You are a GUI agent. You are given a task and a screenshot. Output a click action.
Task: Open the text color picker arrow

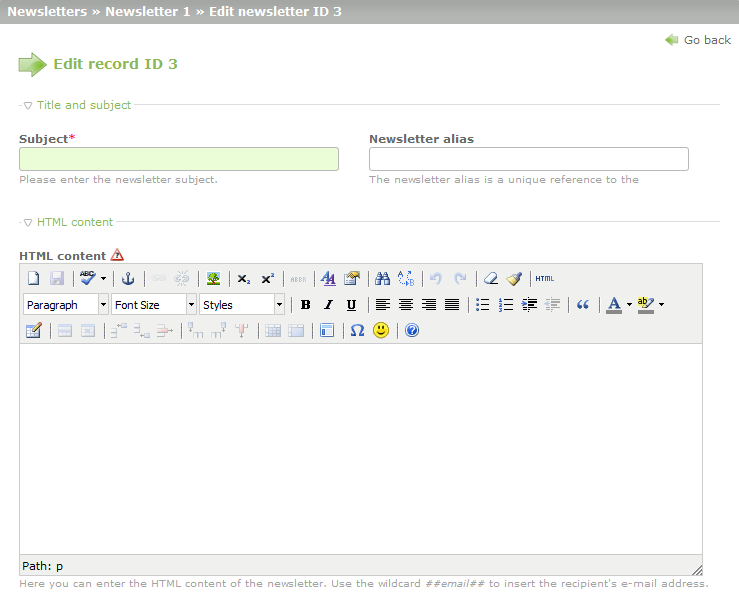coord(629,305)
